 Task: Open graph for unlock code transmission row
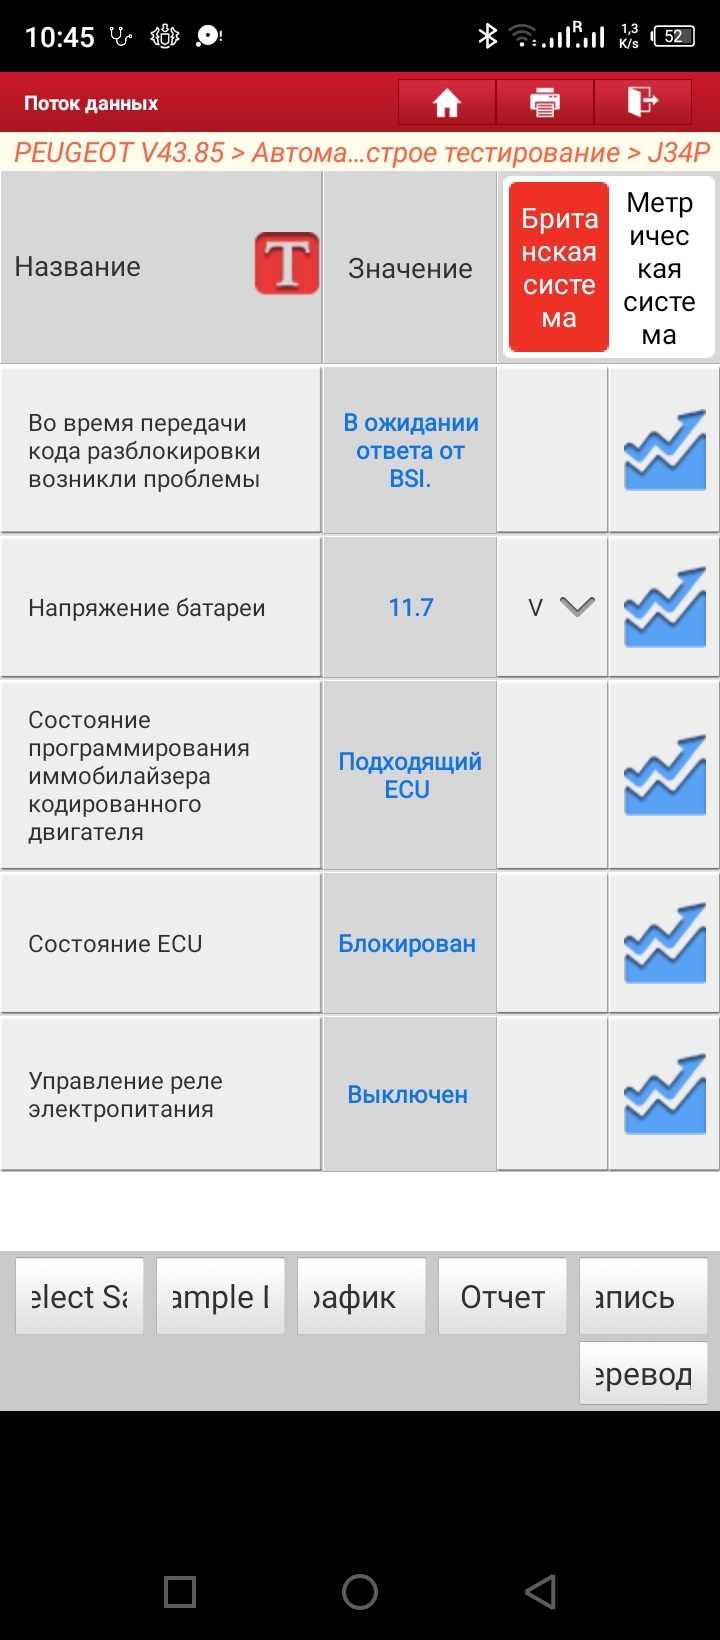pos(665,451)
